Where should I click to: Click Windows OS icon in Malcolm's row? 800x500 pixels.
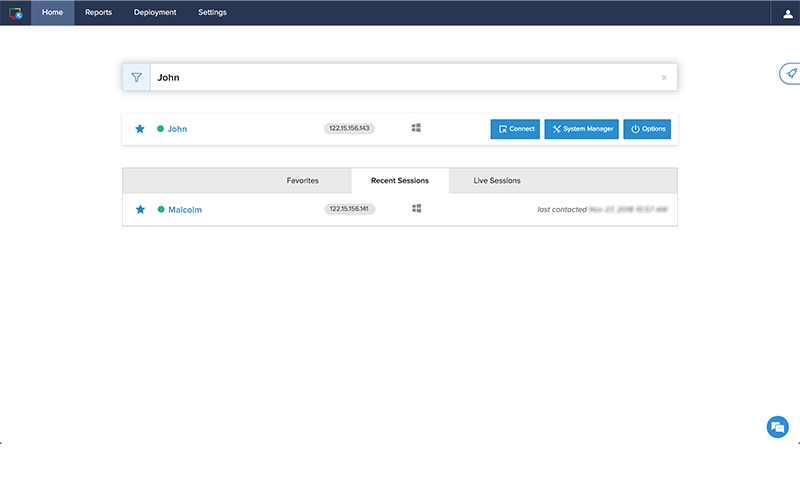click(x=416, y=208)
